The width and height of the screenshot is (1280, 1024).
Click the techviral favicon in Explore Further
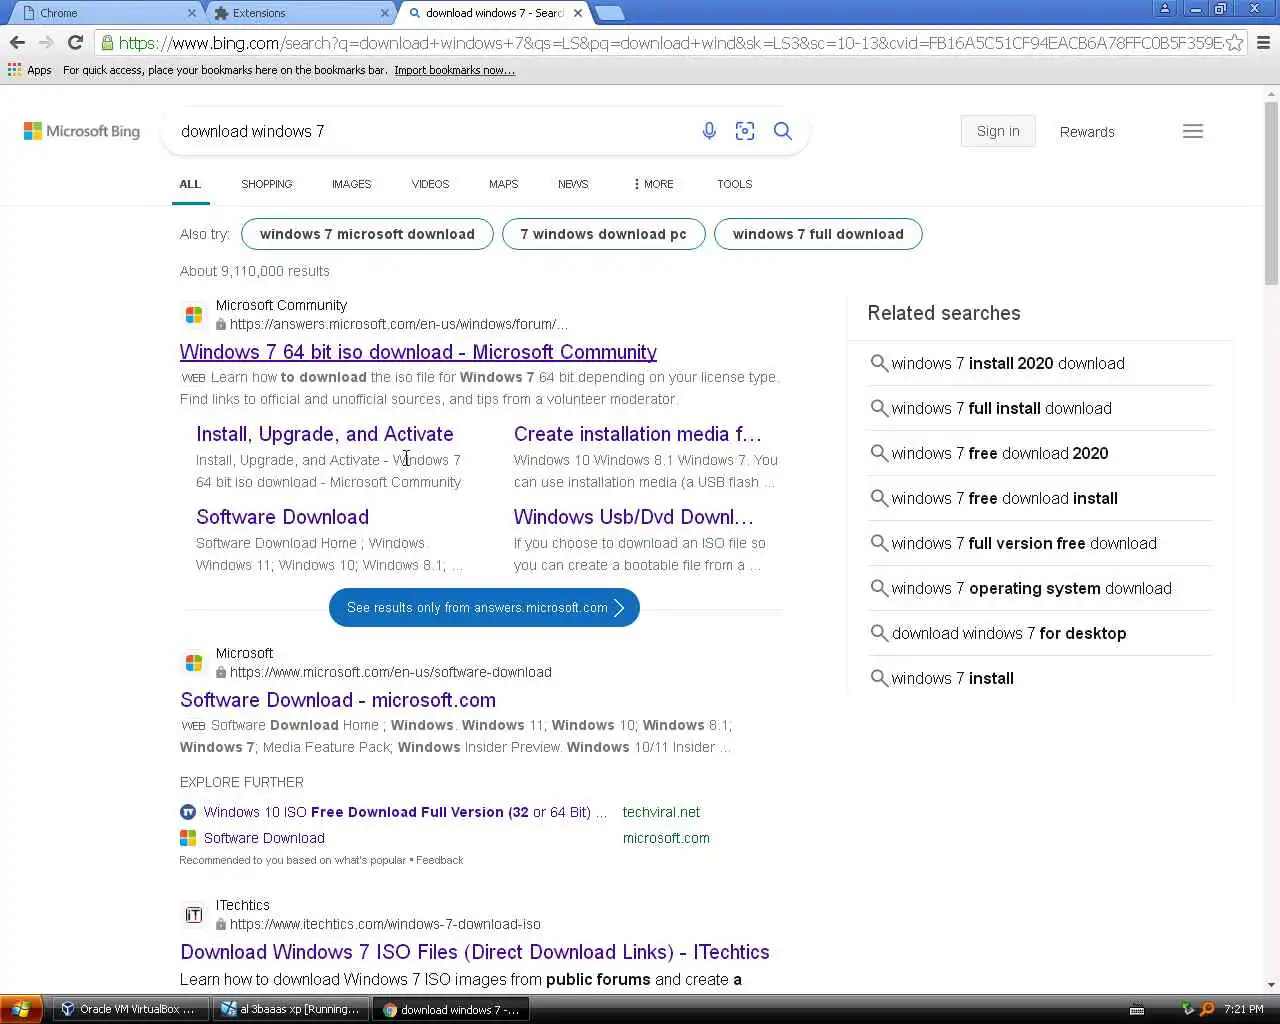(x=188, y=812)
